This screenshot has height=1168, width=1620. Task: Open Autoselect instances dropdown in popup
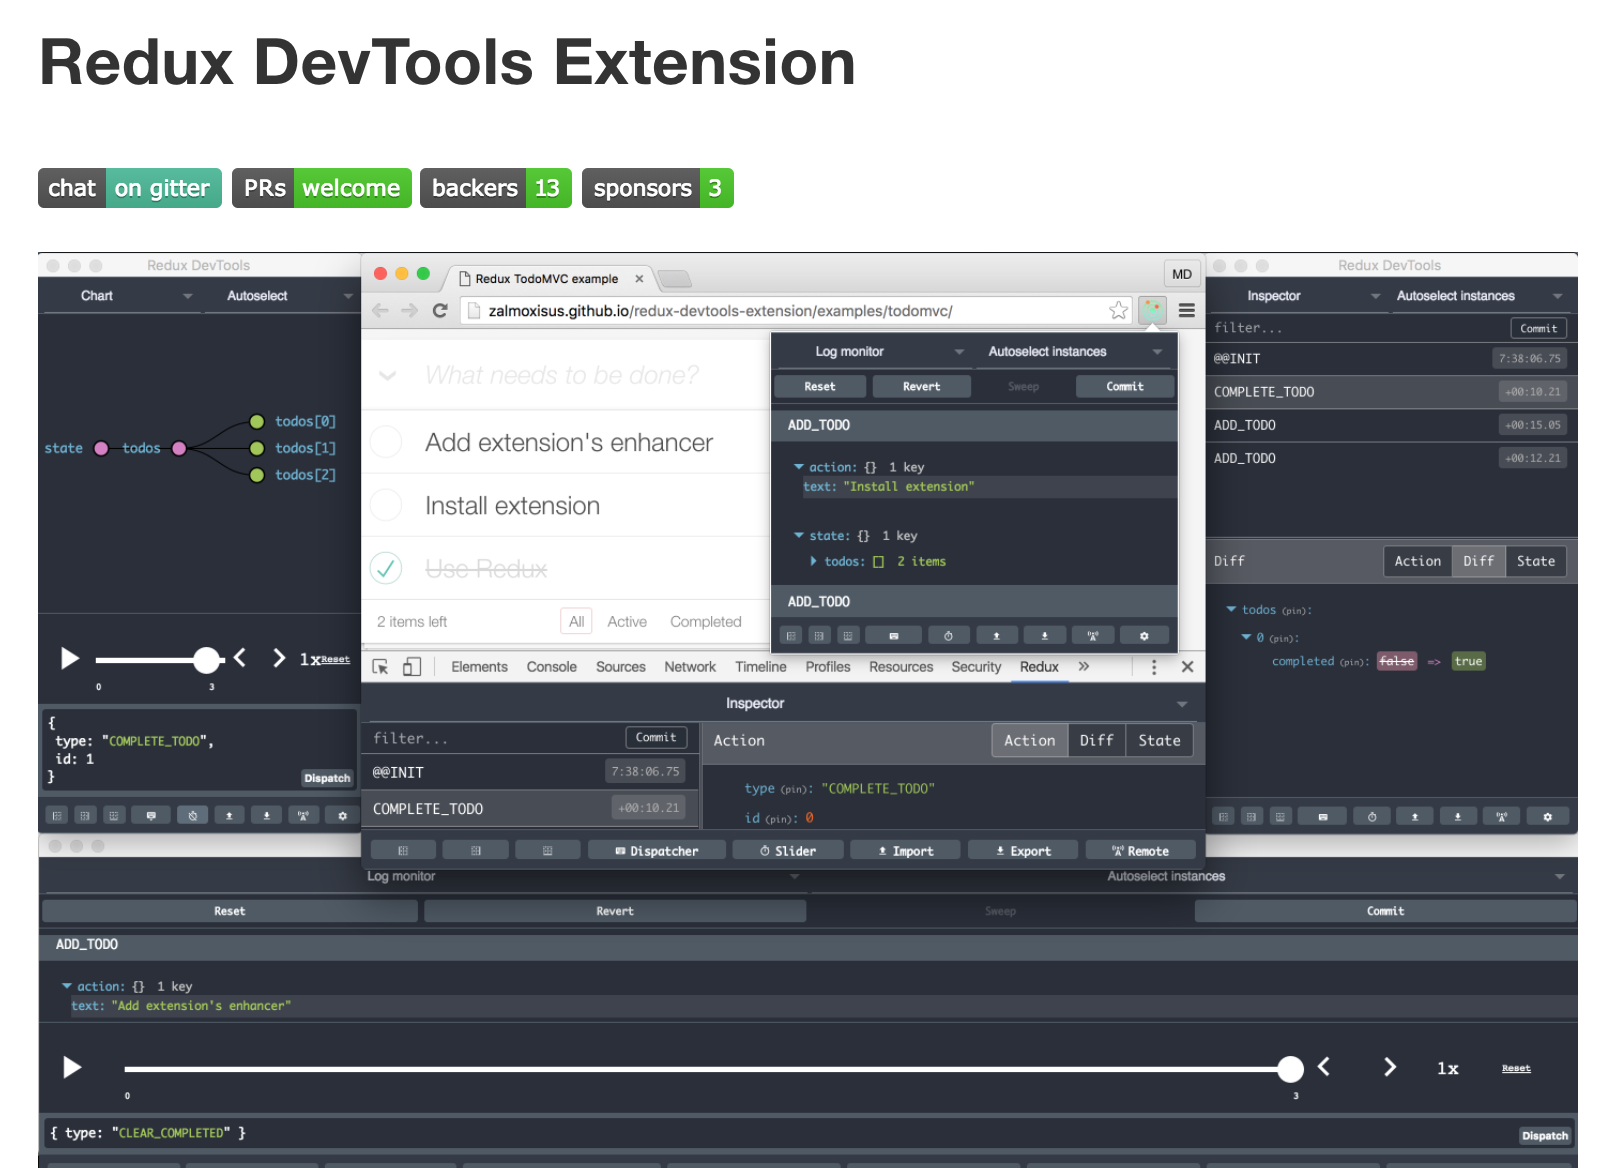1074,351
